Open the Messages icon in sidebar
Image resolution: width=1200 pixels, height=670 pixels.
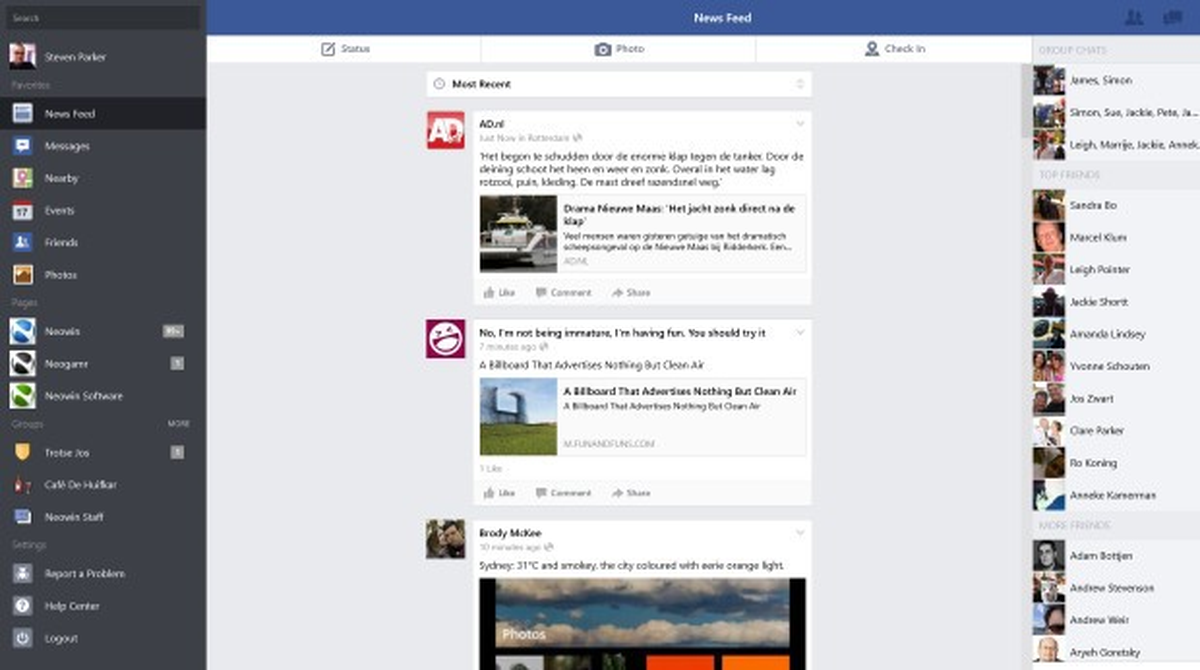pos(23,146)
